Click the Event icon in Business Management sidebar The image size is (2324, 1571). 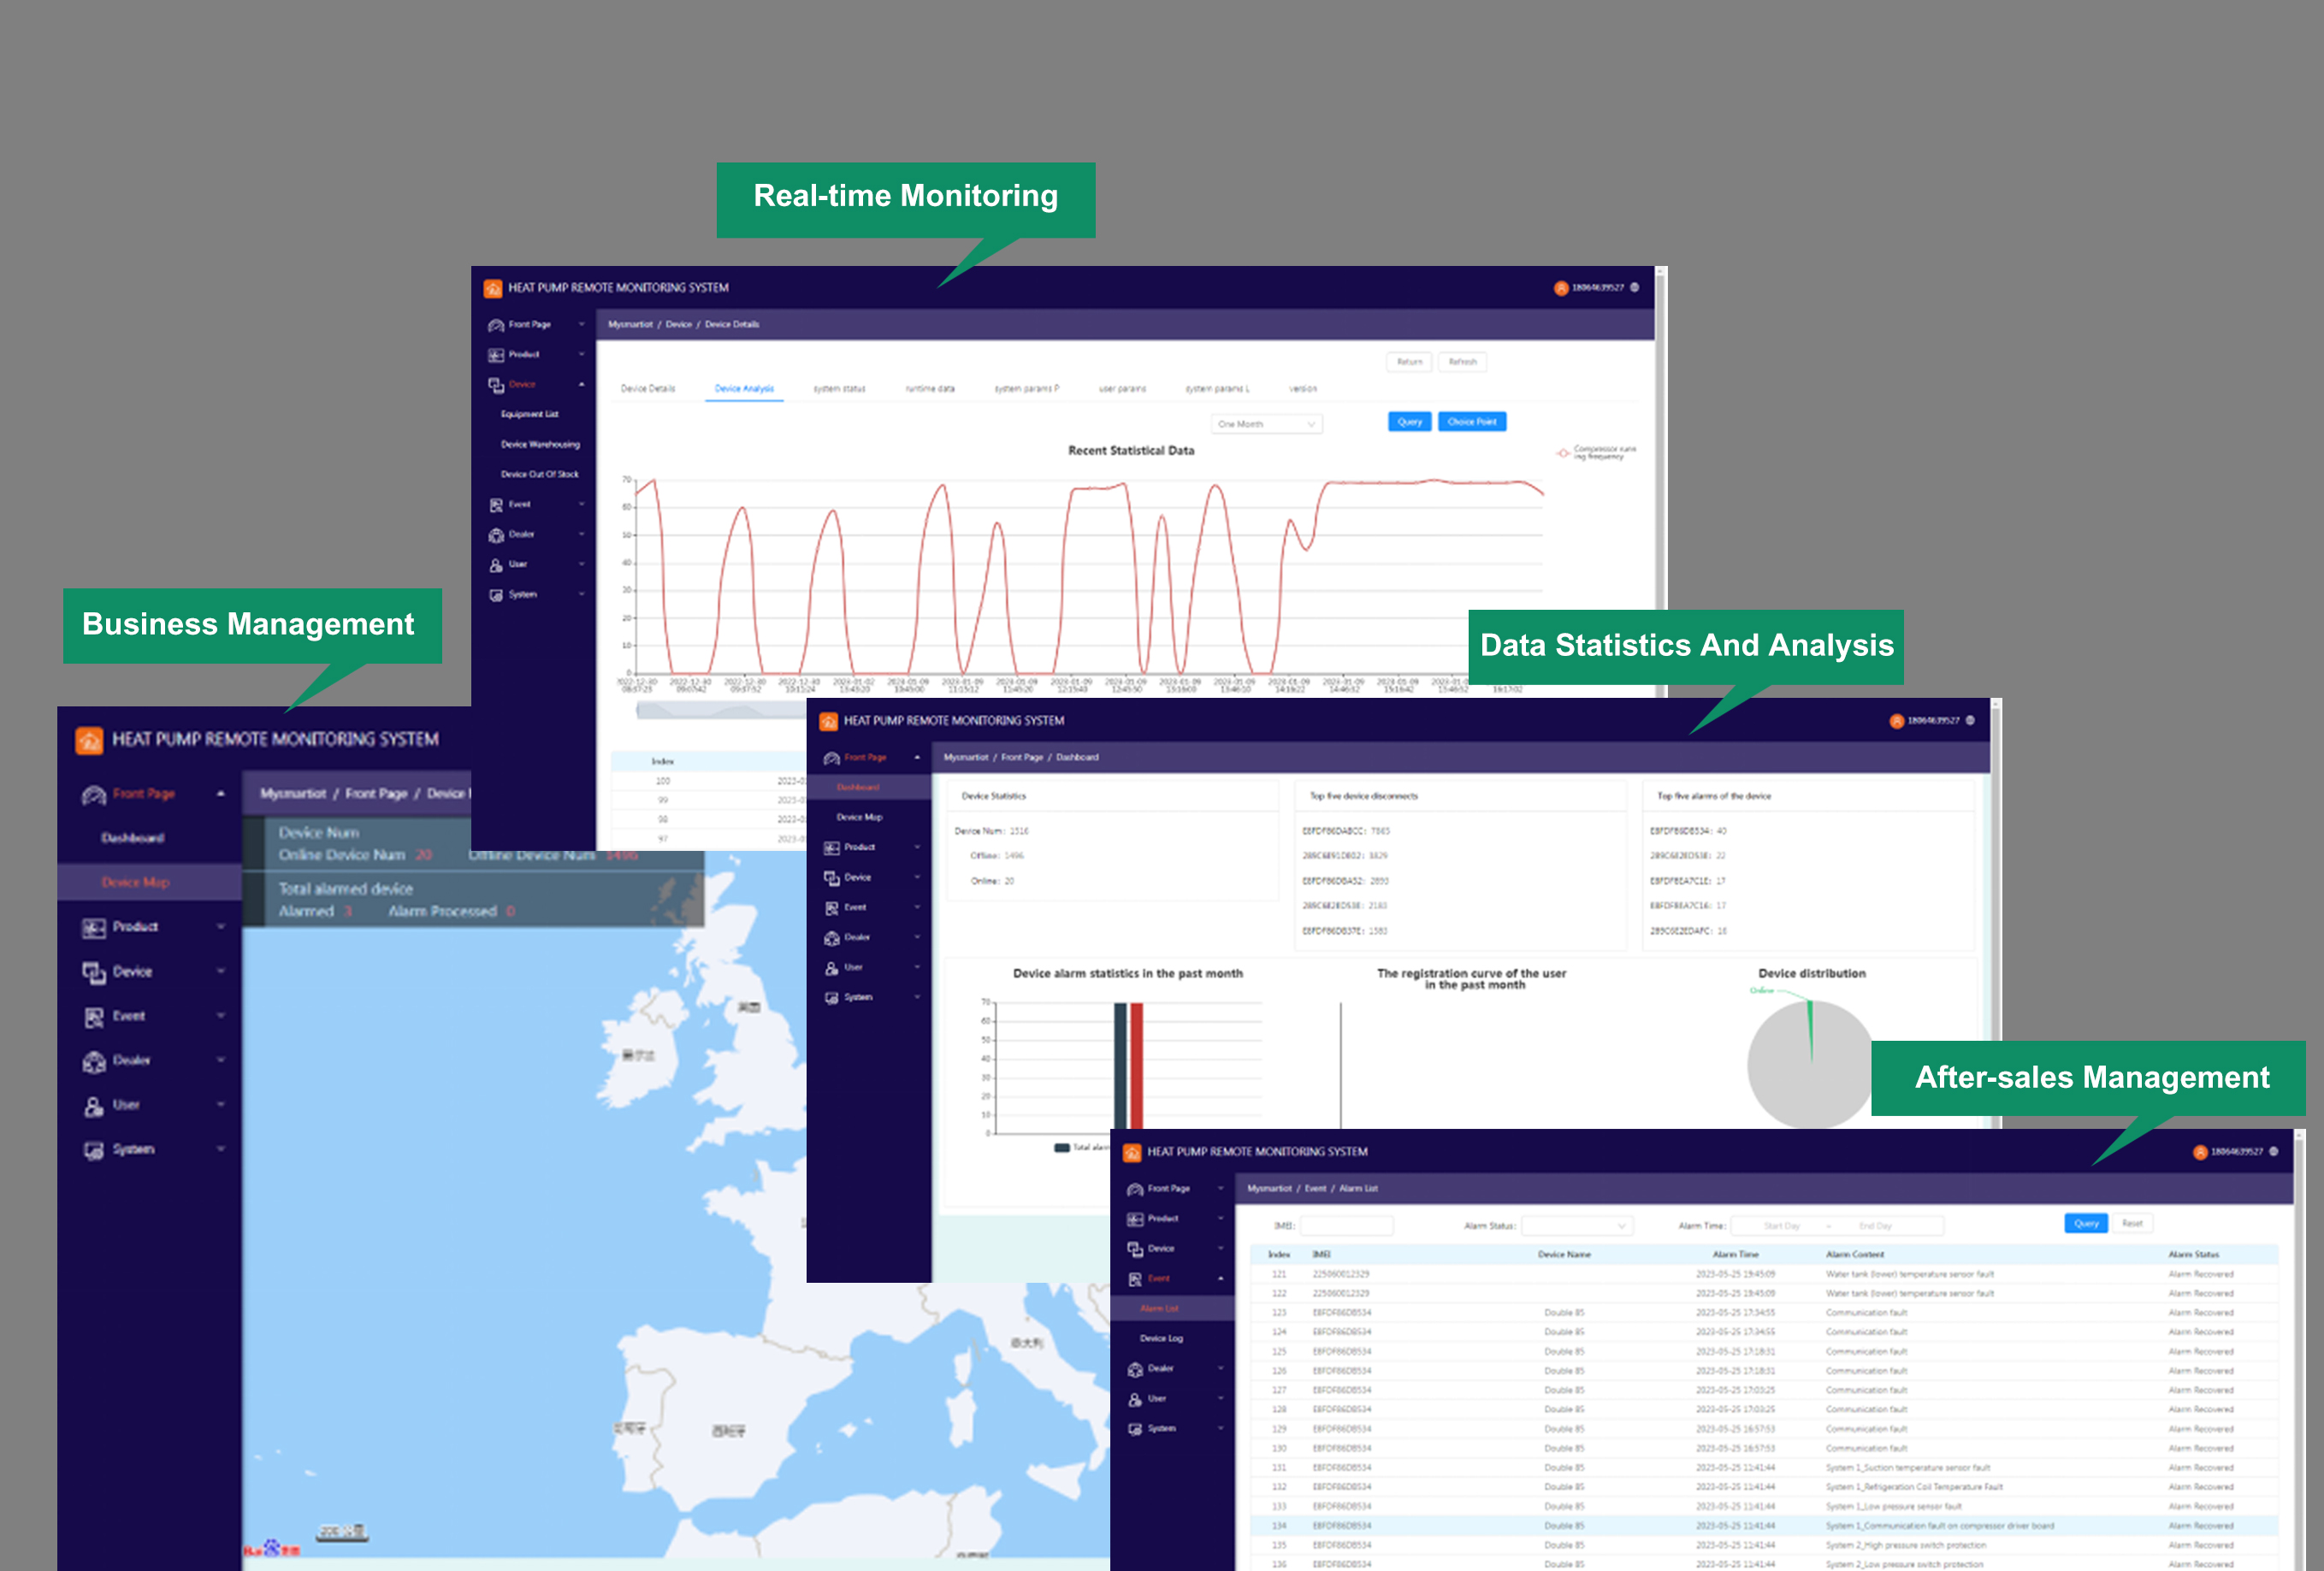94,1017
